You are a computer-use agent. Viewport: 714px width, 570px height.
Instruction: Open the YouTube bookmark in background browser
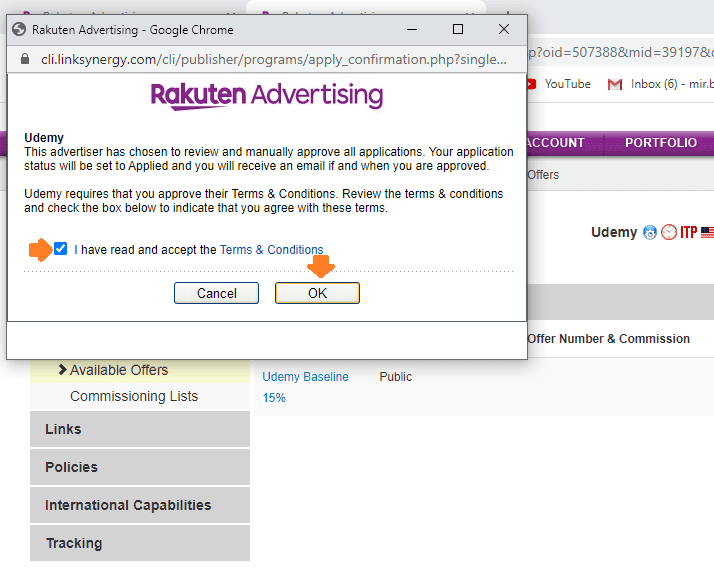pos(560,84)
